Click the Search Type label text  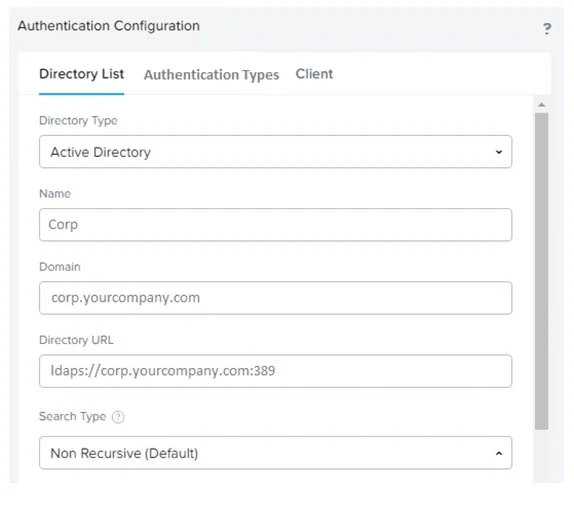click(x=72, y=416)
